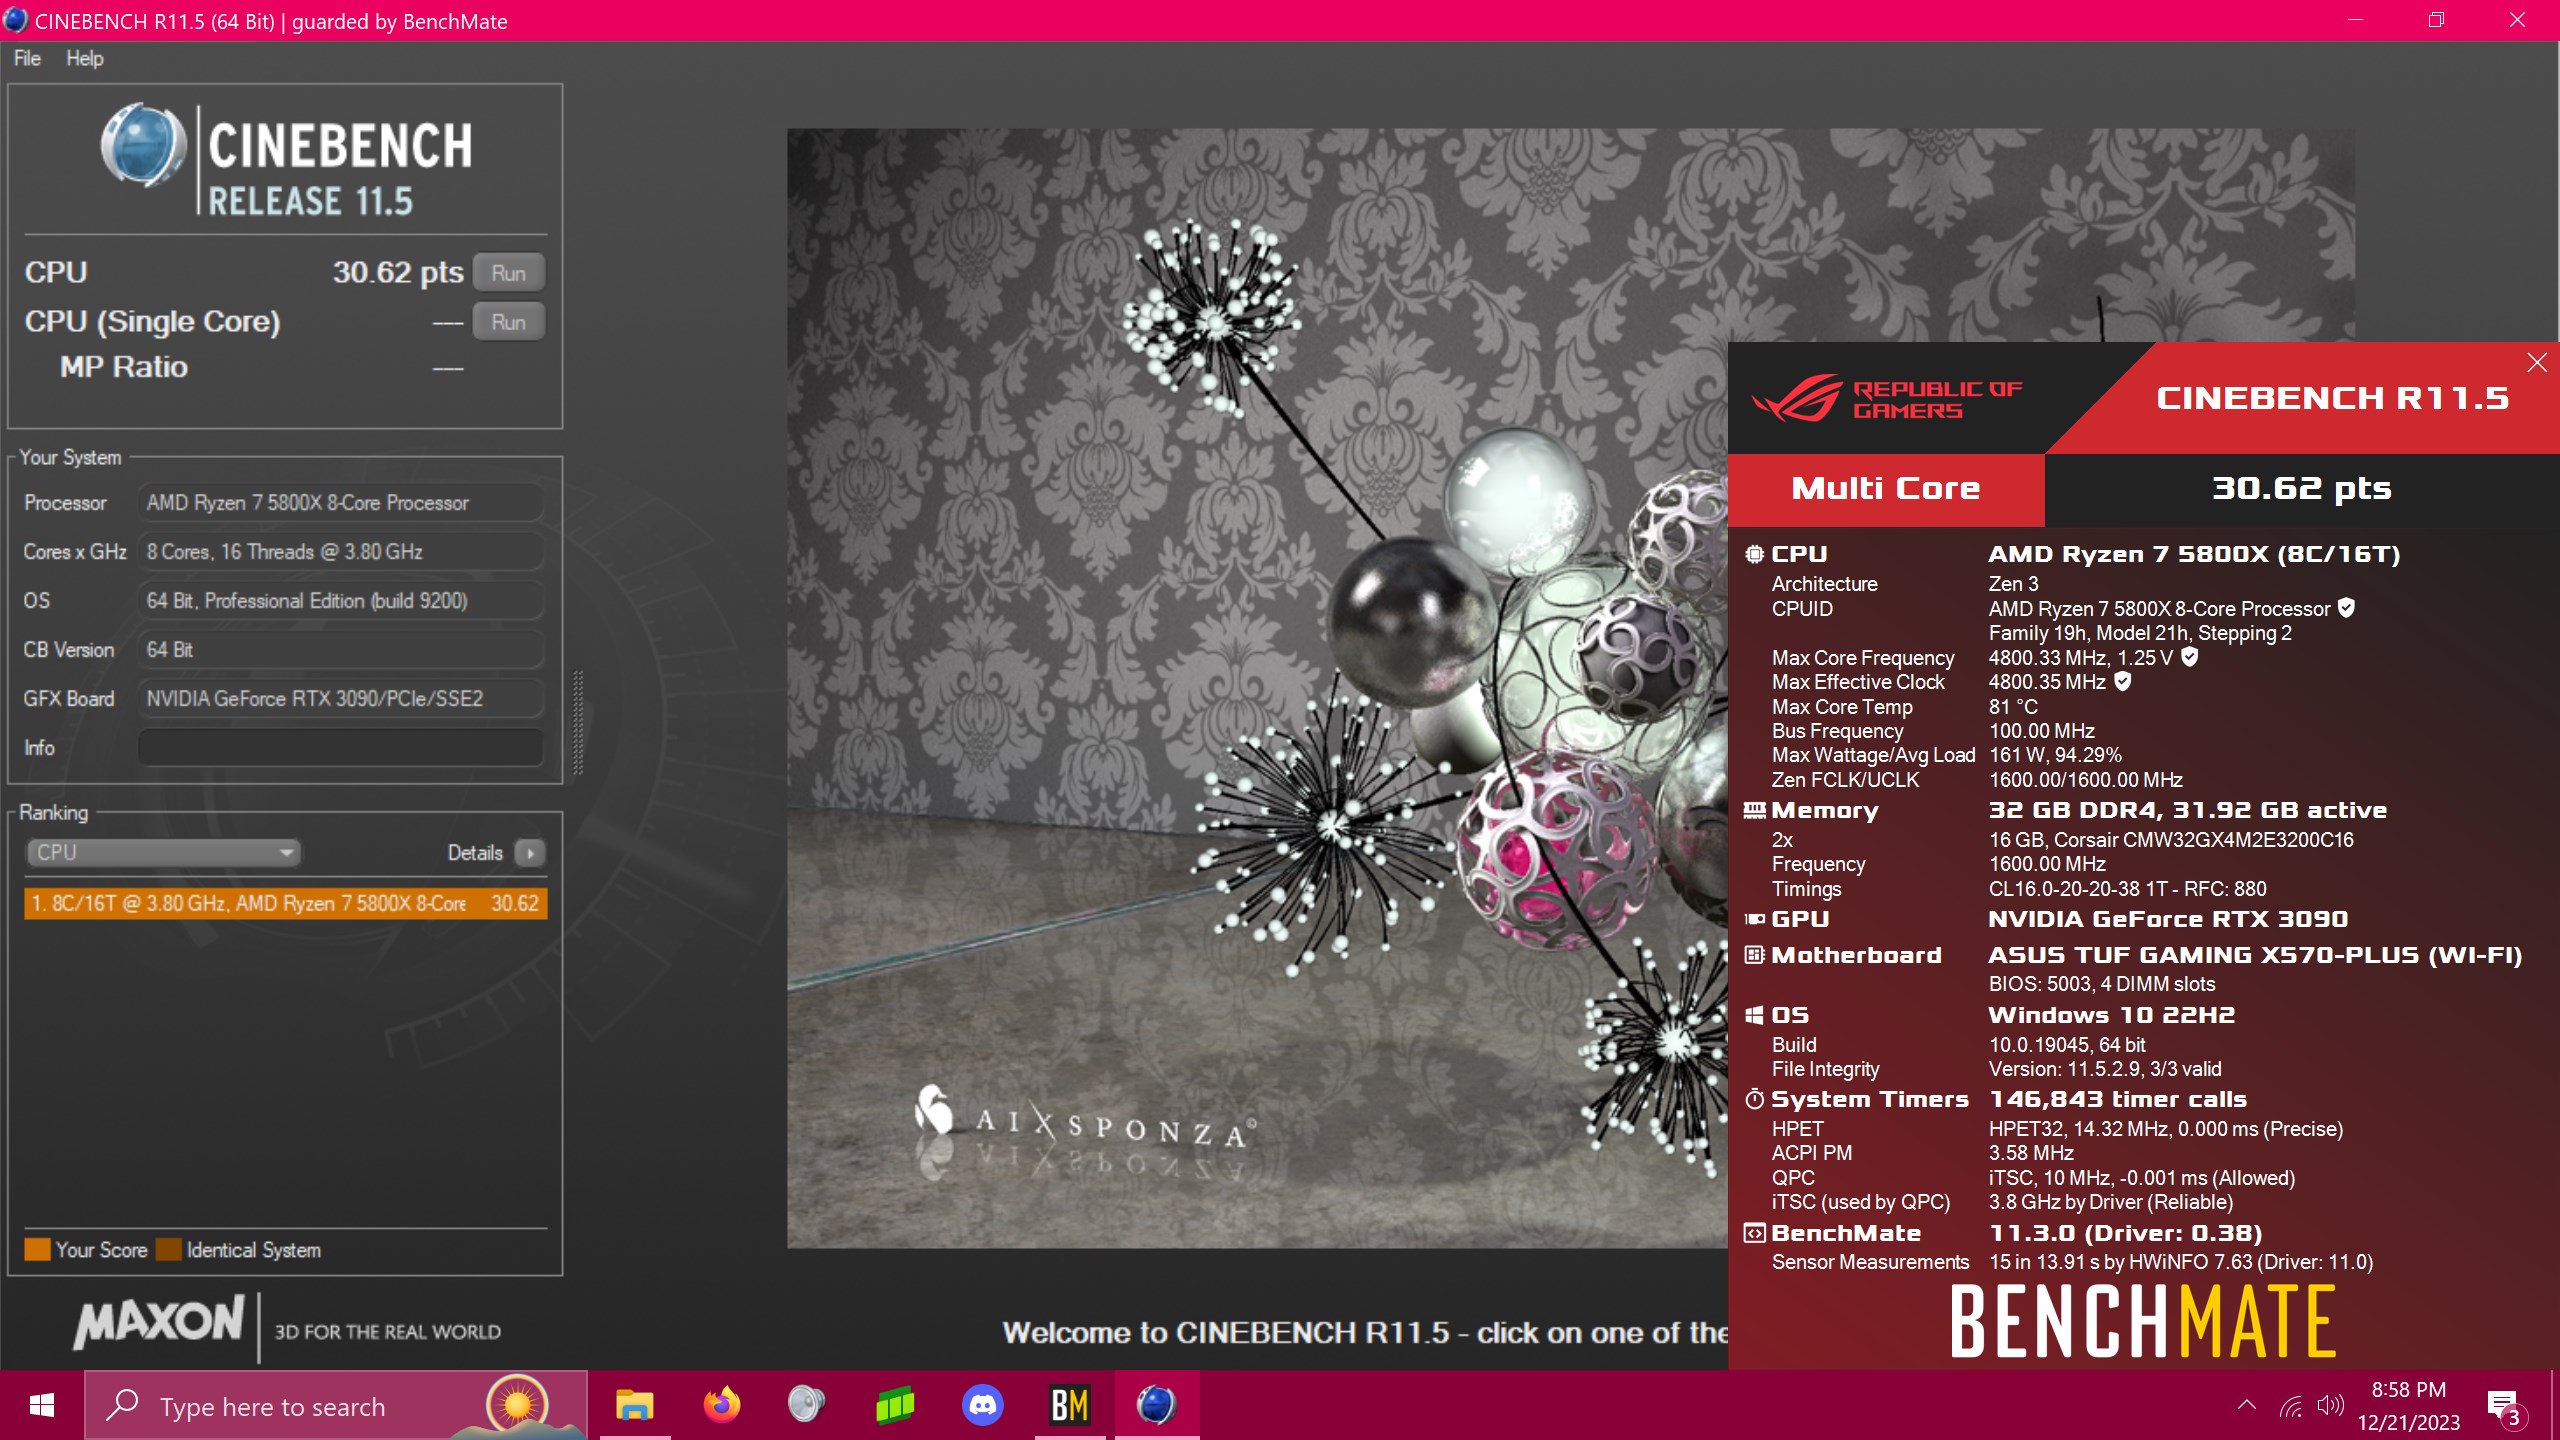This screenshot has height=1440, width=2560.
Task: Click the Max Core Frequency verified shield
Action: click(x=2189, y=657)
